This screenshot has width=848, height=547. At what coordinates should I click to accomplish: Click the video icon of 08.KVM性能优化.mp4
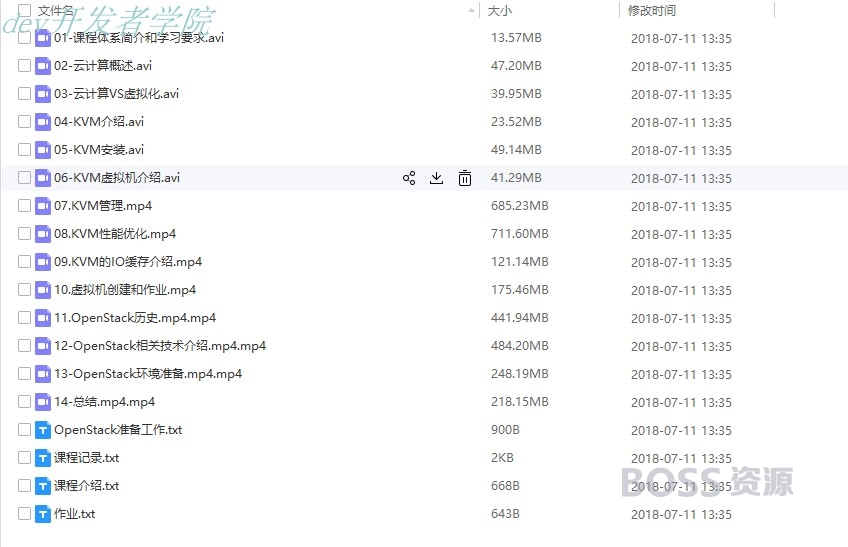(43, 234)
